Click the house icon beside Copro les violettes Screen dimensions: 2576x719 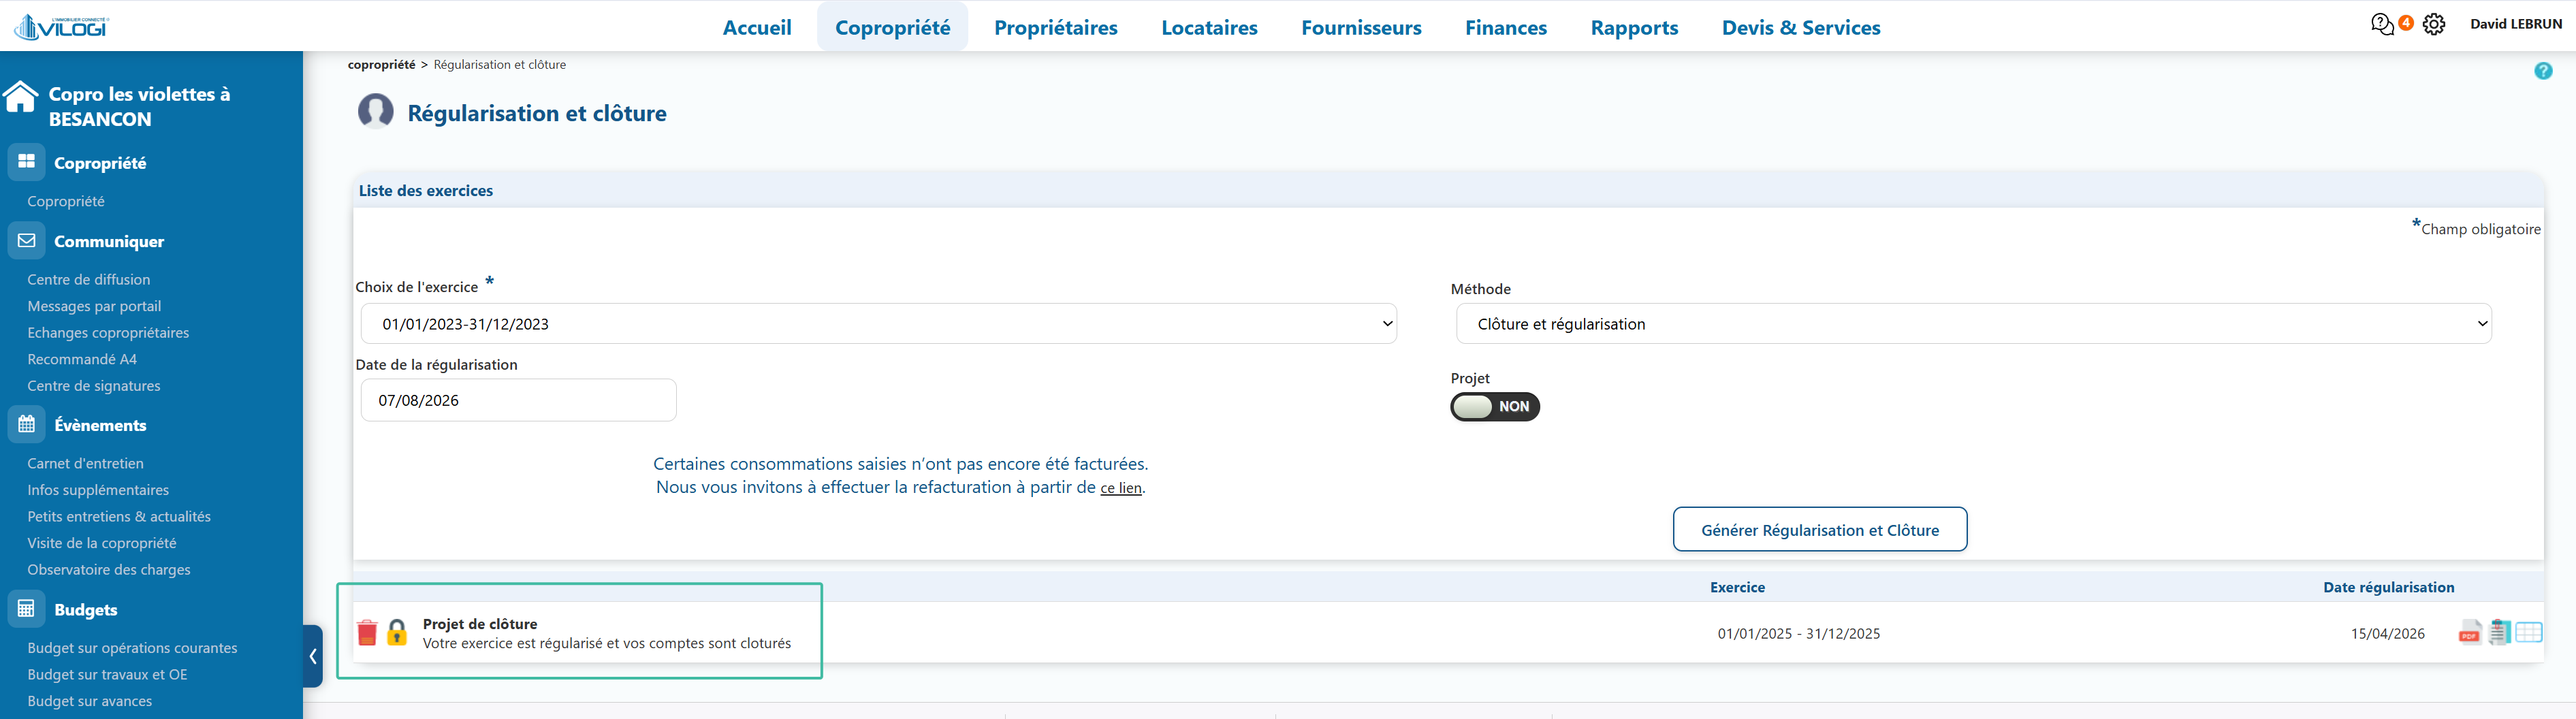(20, 97)
